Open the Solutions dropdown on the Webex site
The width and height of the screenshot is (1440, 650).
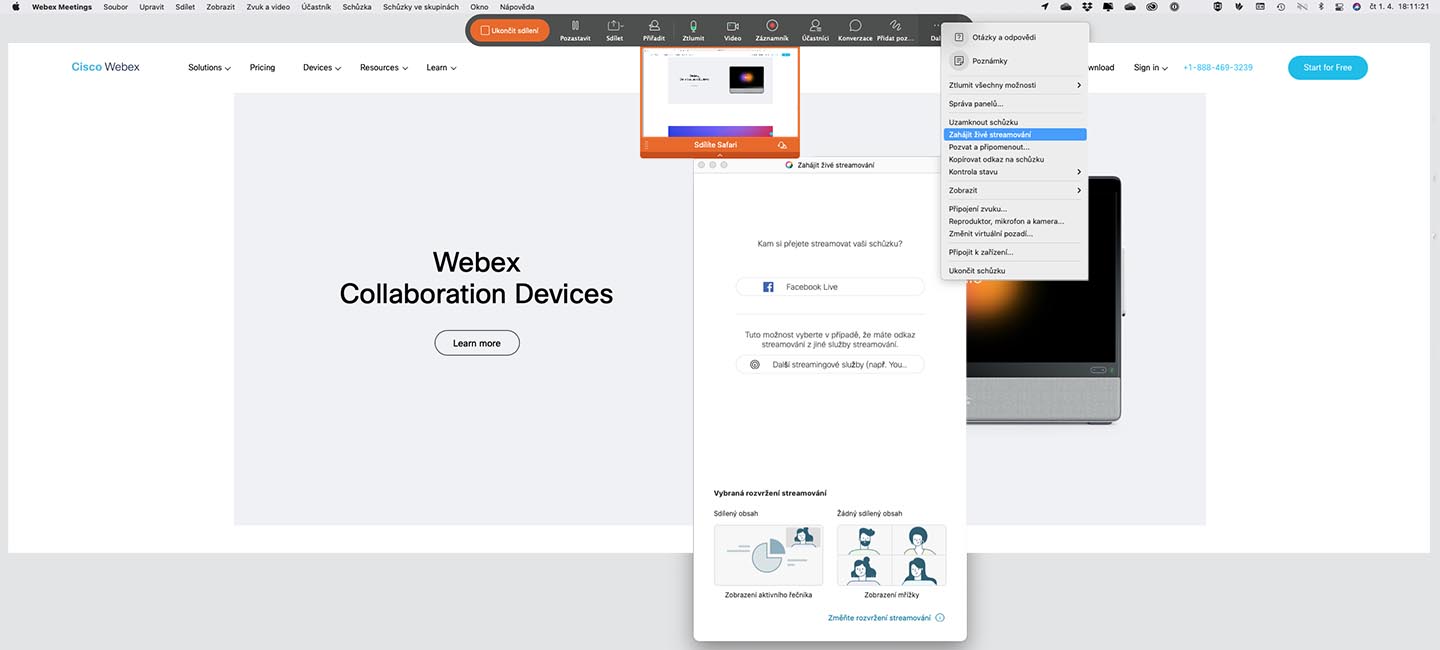click(209, 68)
